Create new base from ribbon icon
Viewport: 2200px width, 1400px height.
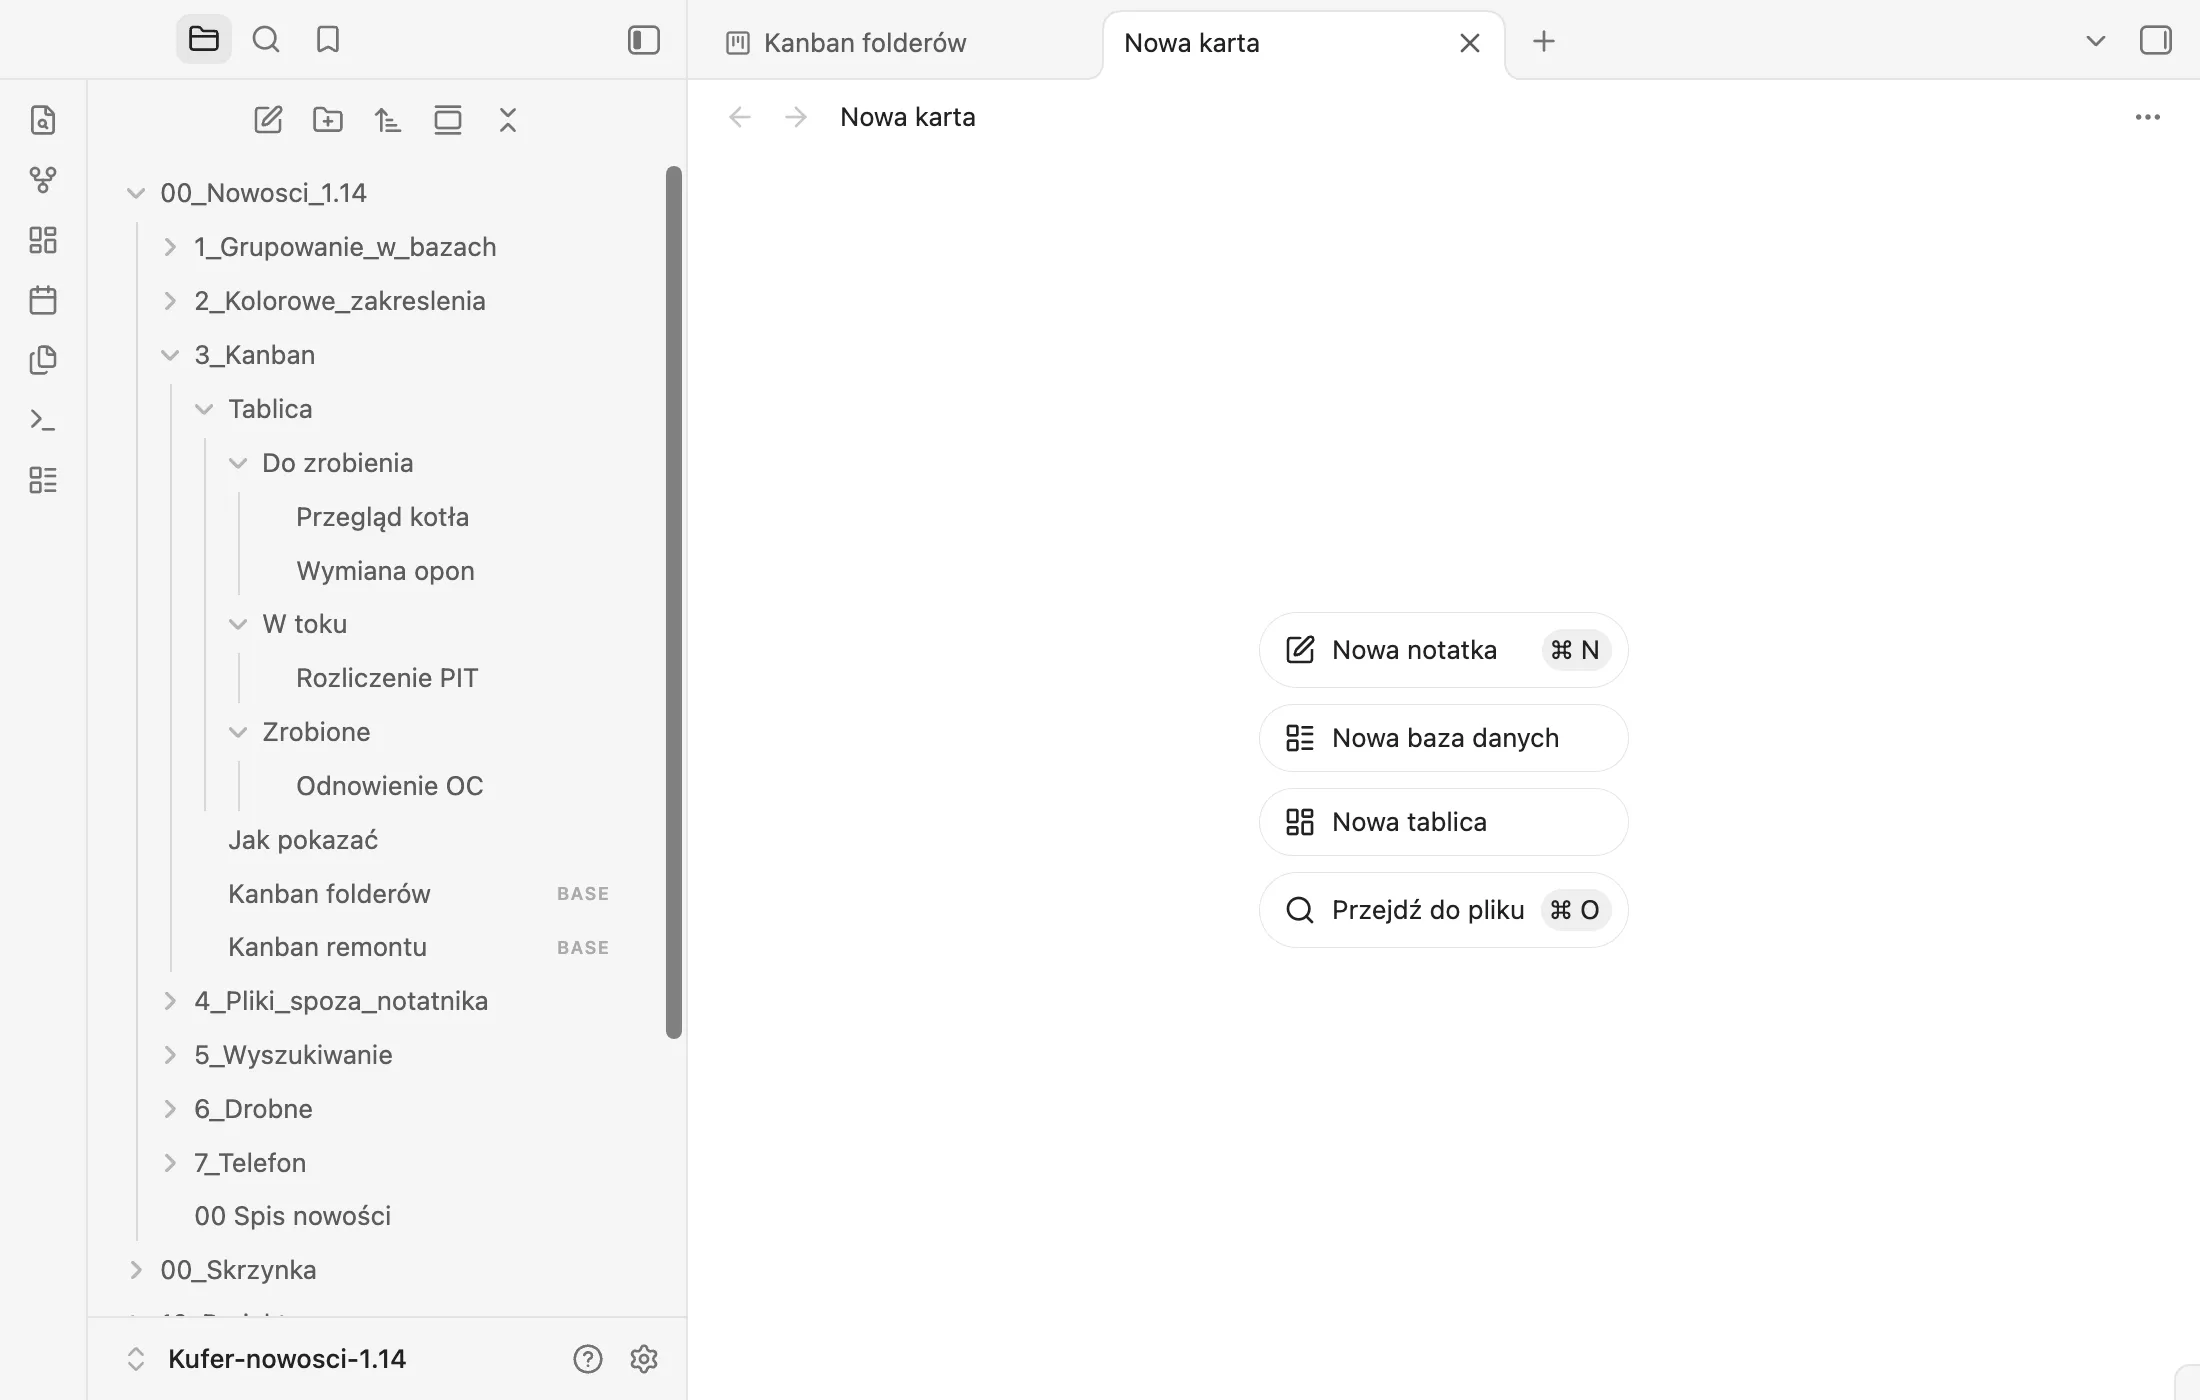(43, 480)
